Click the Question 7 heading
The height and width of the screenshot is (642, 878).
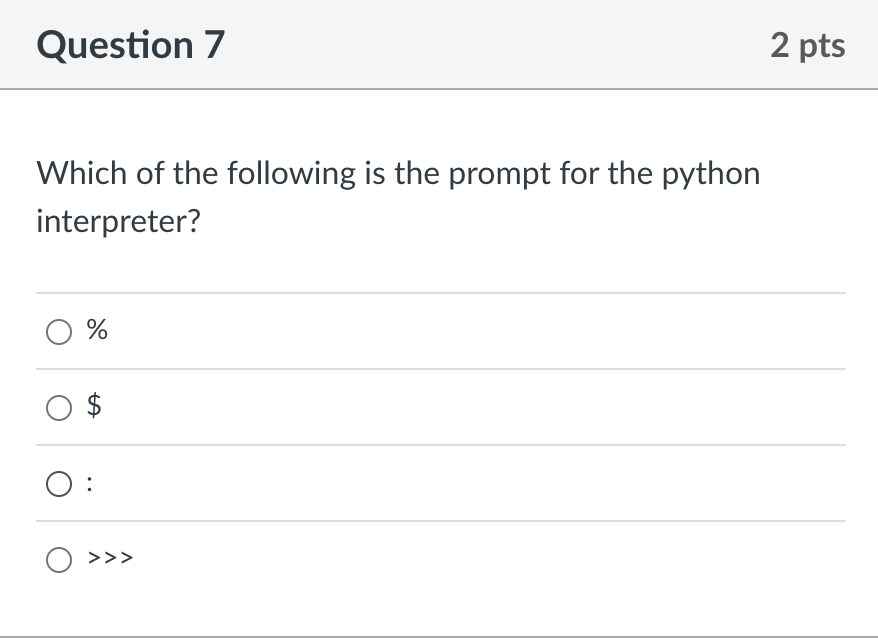(x=130, y=45)
